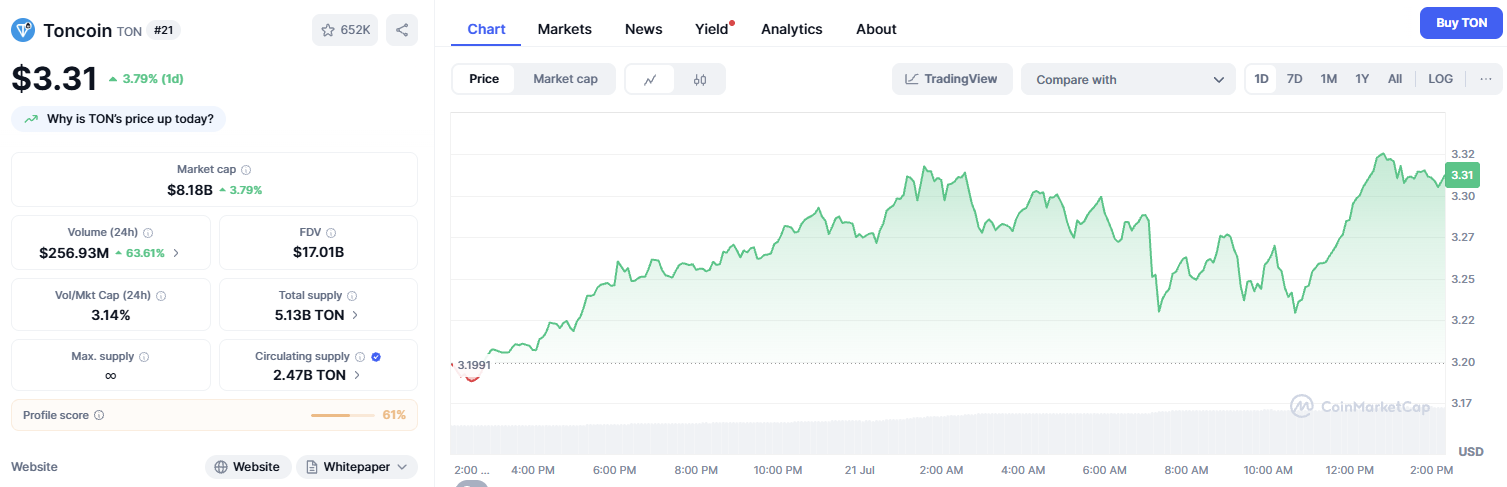Click the verified badge on Circulating supply
1507x487 pixels.
[376, 357]
